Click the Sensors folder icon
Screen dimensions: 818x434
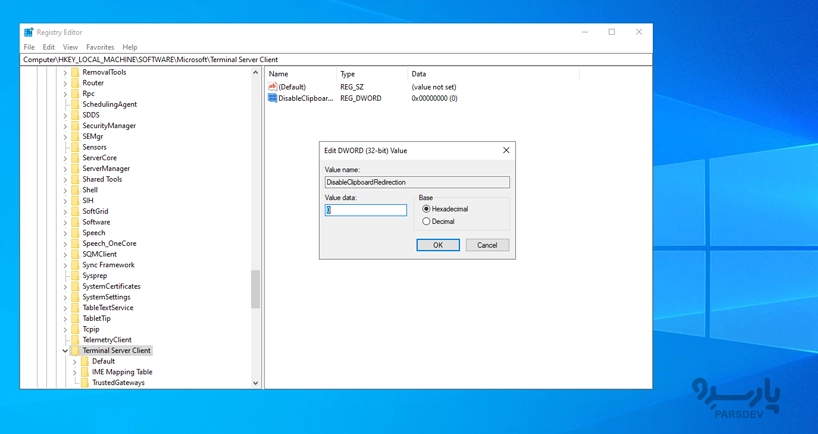[x=75, y=147]
